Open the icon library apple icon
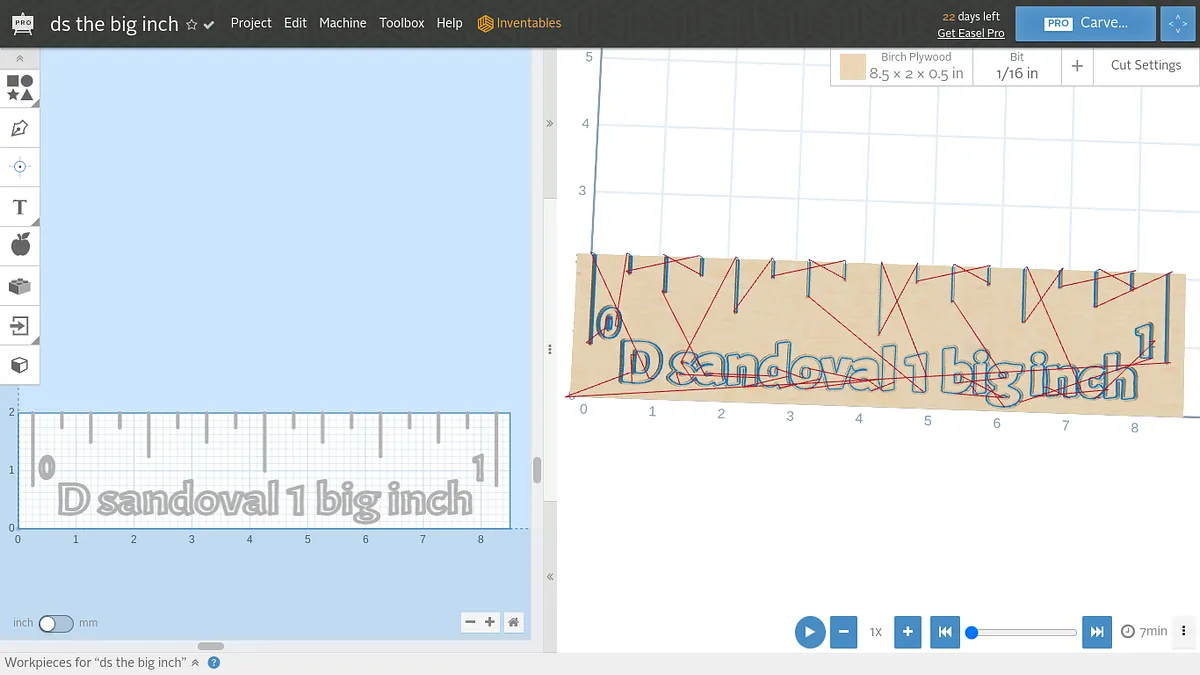The image size is (1200, 675). tap(20, 245)
